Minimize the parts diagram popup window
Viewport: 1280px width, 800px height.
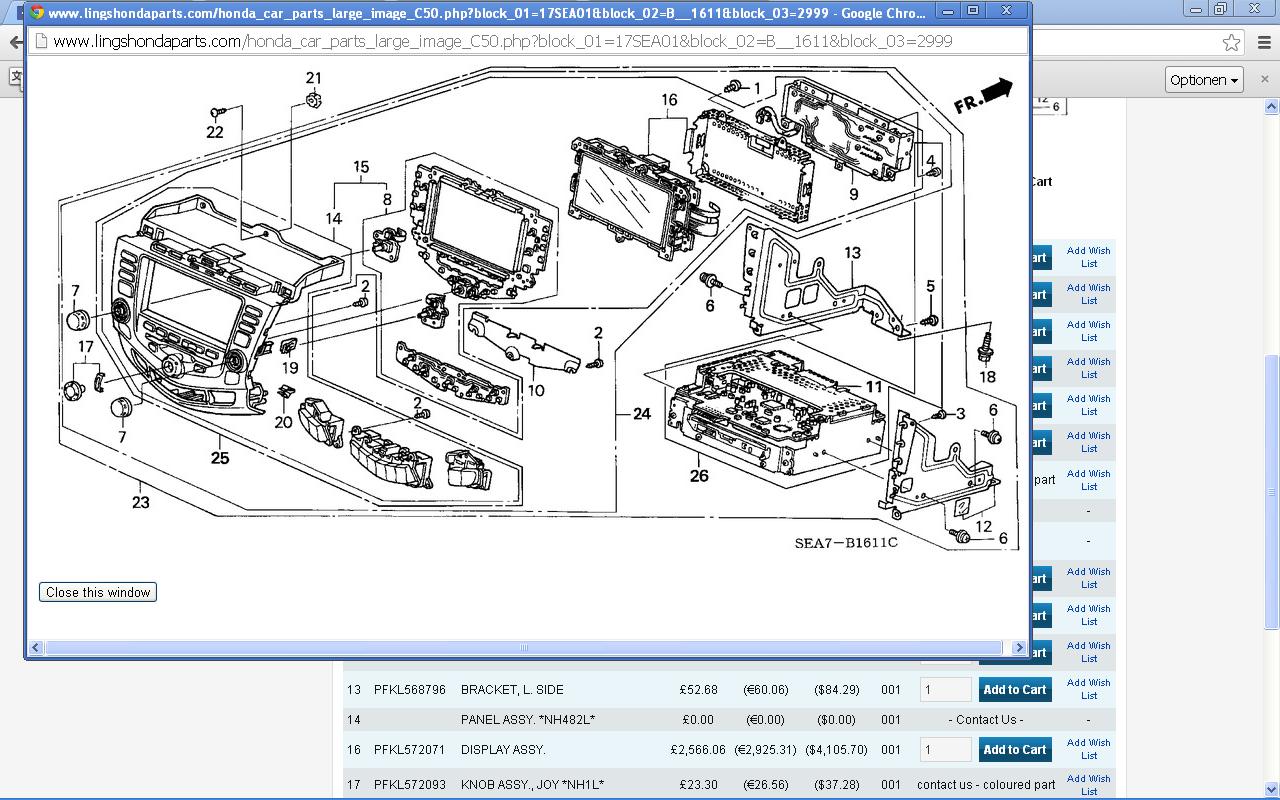click(x=948, y=11)
